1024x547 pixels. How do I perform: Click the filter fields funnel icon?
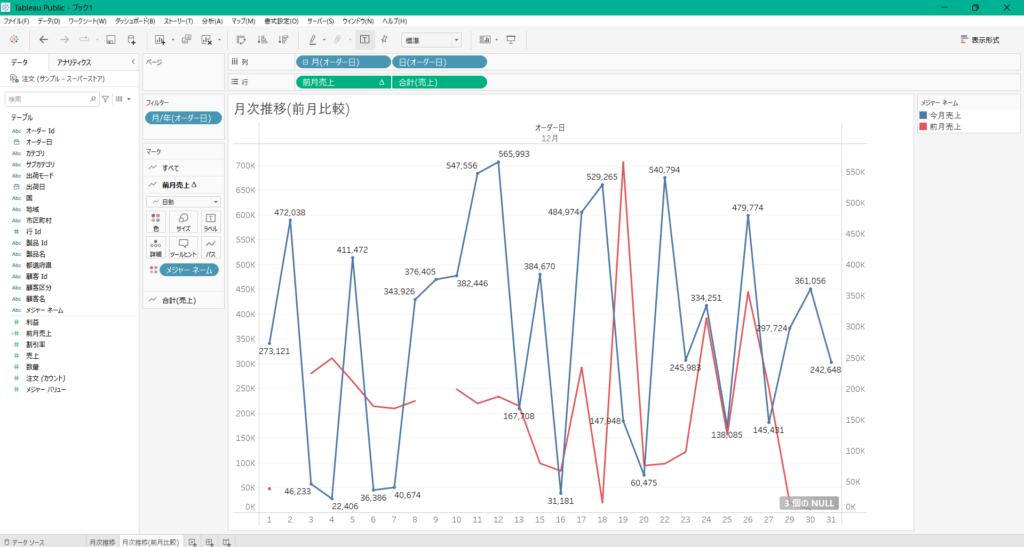(106, 99)
